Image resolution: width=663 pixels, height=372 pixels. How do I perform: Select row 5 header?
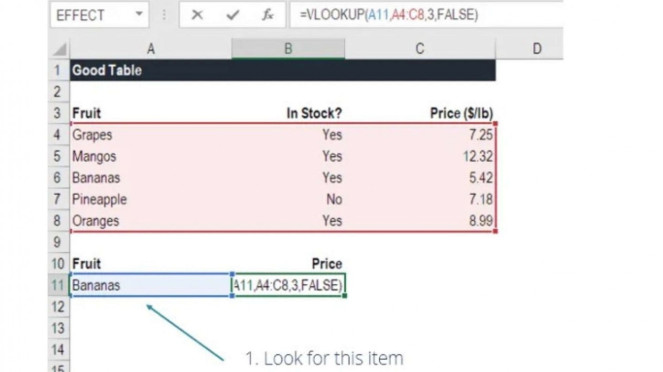click(58, 156)
